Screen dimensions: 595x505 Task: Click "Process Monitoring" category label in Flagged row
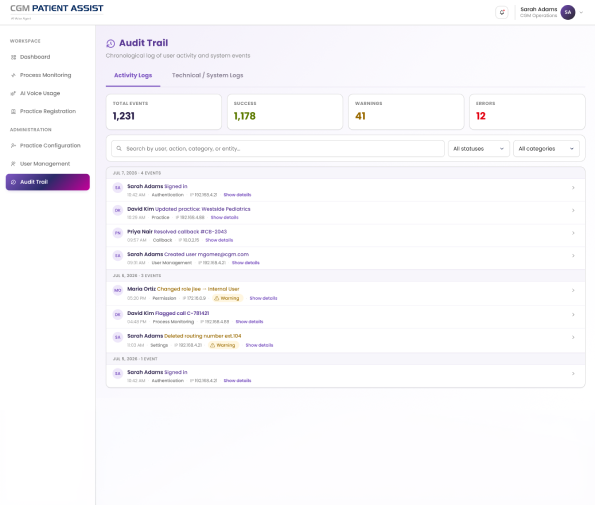[x=173, y=322]
